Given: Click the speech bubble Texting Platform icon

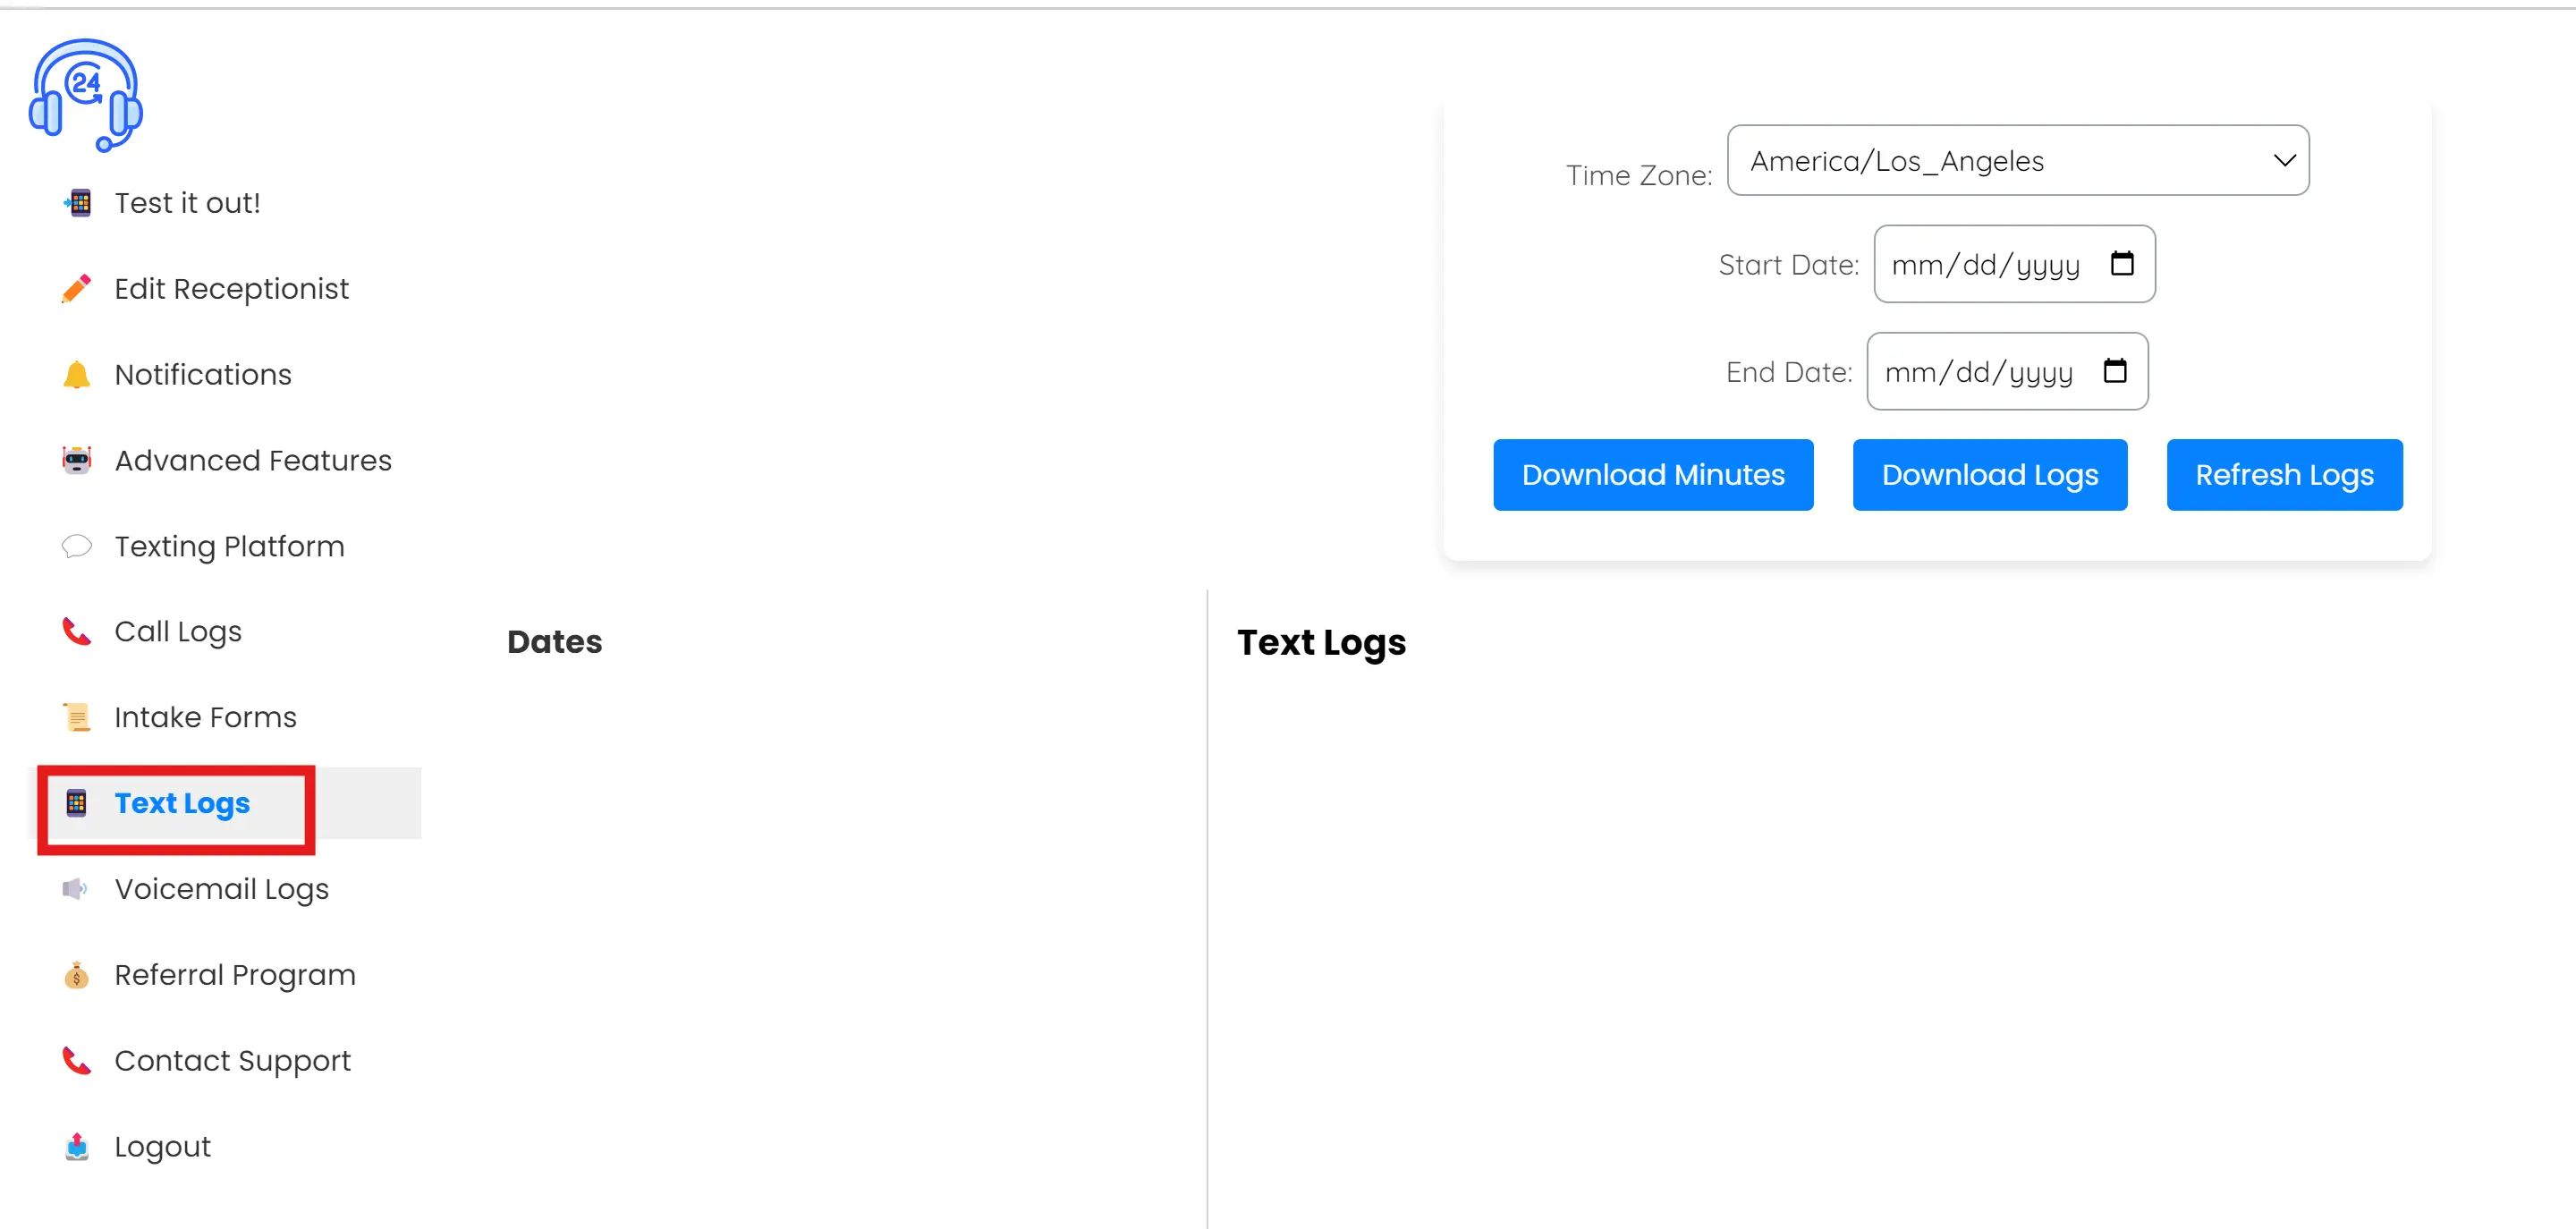Looking at the screenshot, I should coord(76,546).
